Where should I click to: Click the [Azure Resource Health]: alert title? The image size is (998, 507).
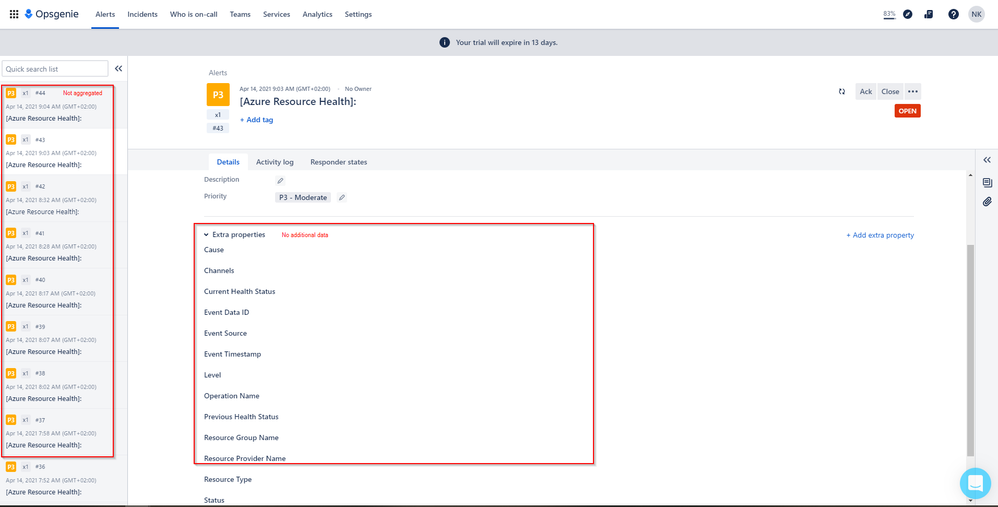[297, 102]
